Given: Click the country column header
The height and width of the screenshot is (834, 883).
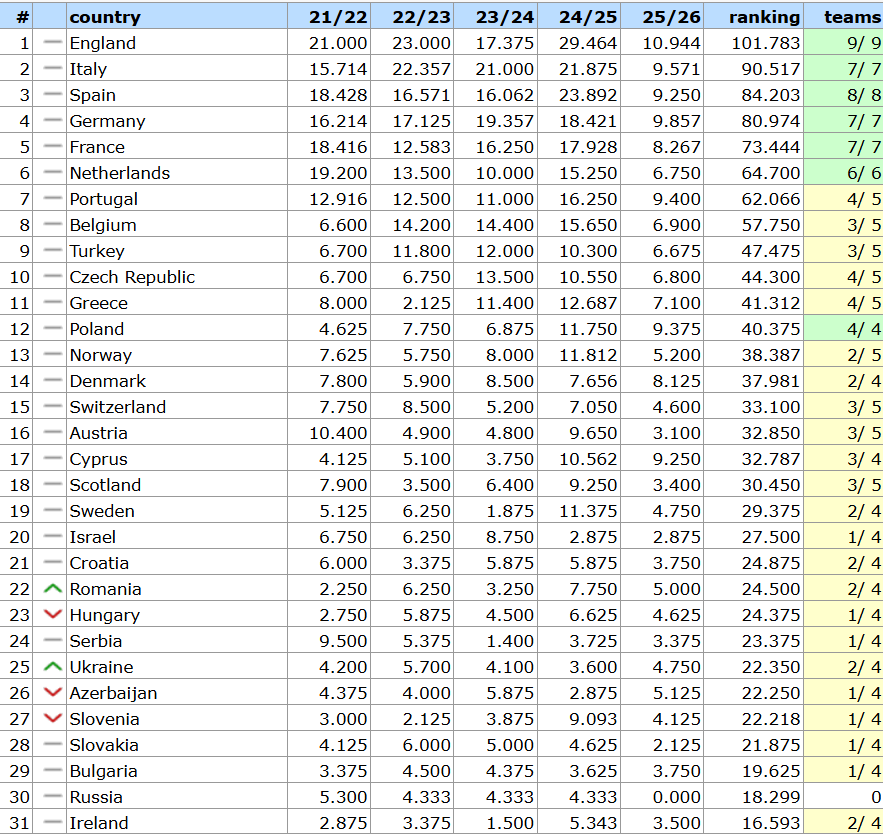Looking at the screenshot, I should (x=105, y=17).
